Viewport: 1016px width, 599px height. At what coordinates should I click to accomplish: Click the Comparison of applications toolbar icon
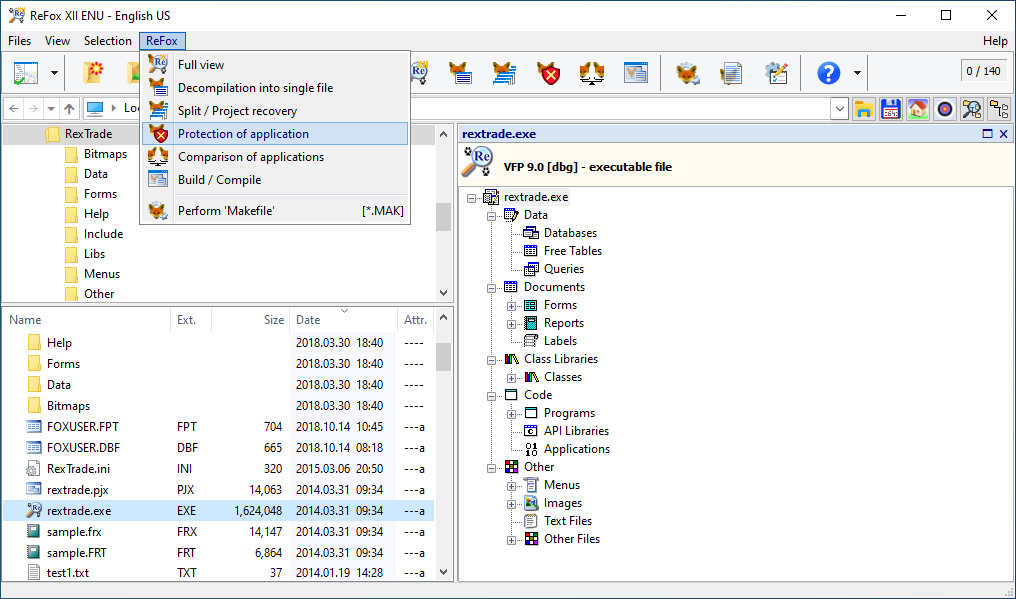[x=592, y=73]
